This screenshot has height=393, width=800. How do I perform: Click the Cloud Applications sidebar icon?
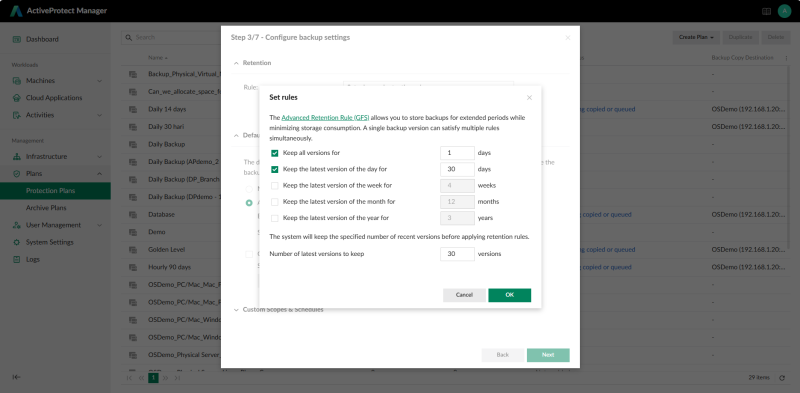[x=16, y=98]
